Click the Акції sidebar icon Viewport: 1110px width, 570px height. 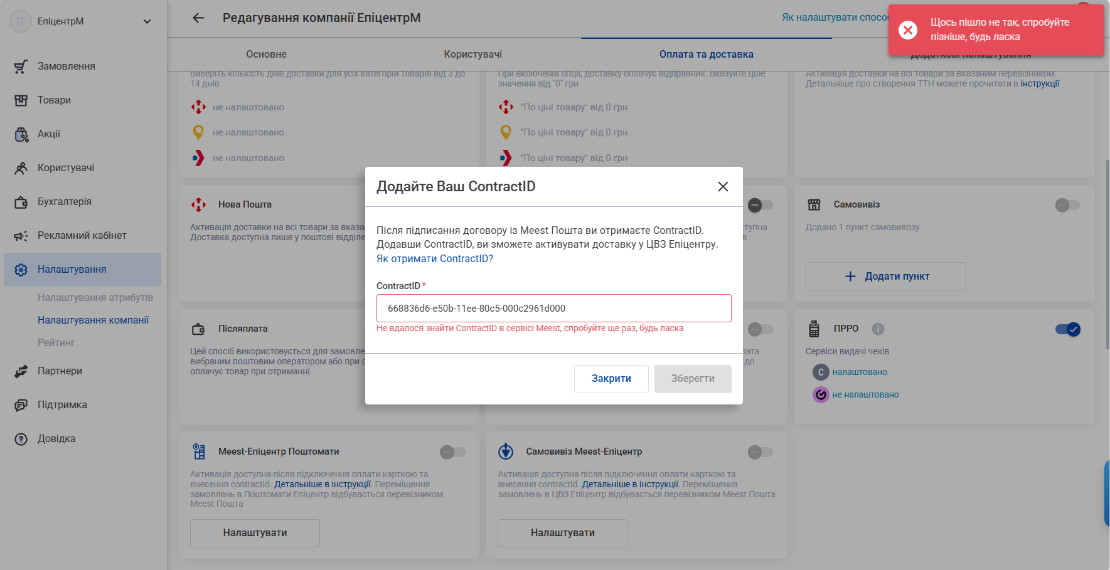(21, 134)
